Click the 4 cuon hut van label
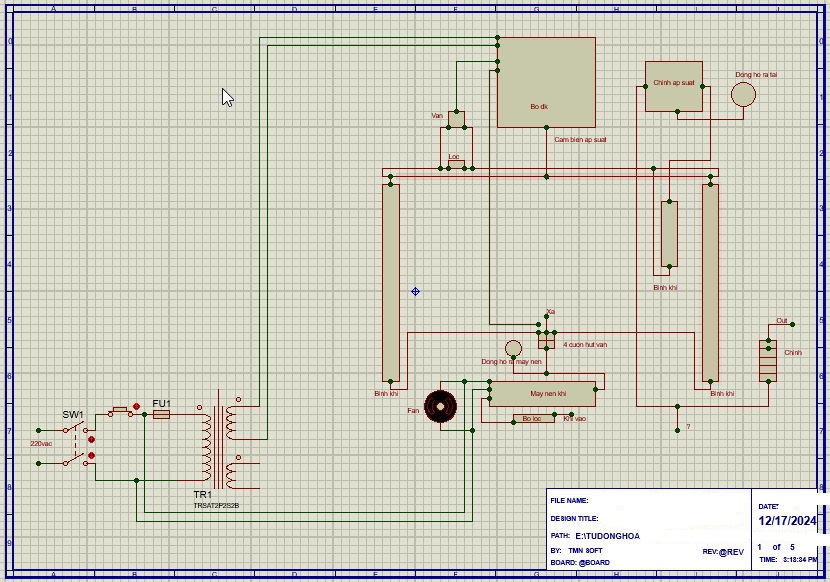This screenshot has width=830, height=582. 585,345
